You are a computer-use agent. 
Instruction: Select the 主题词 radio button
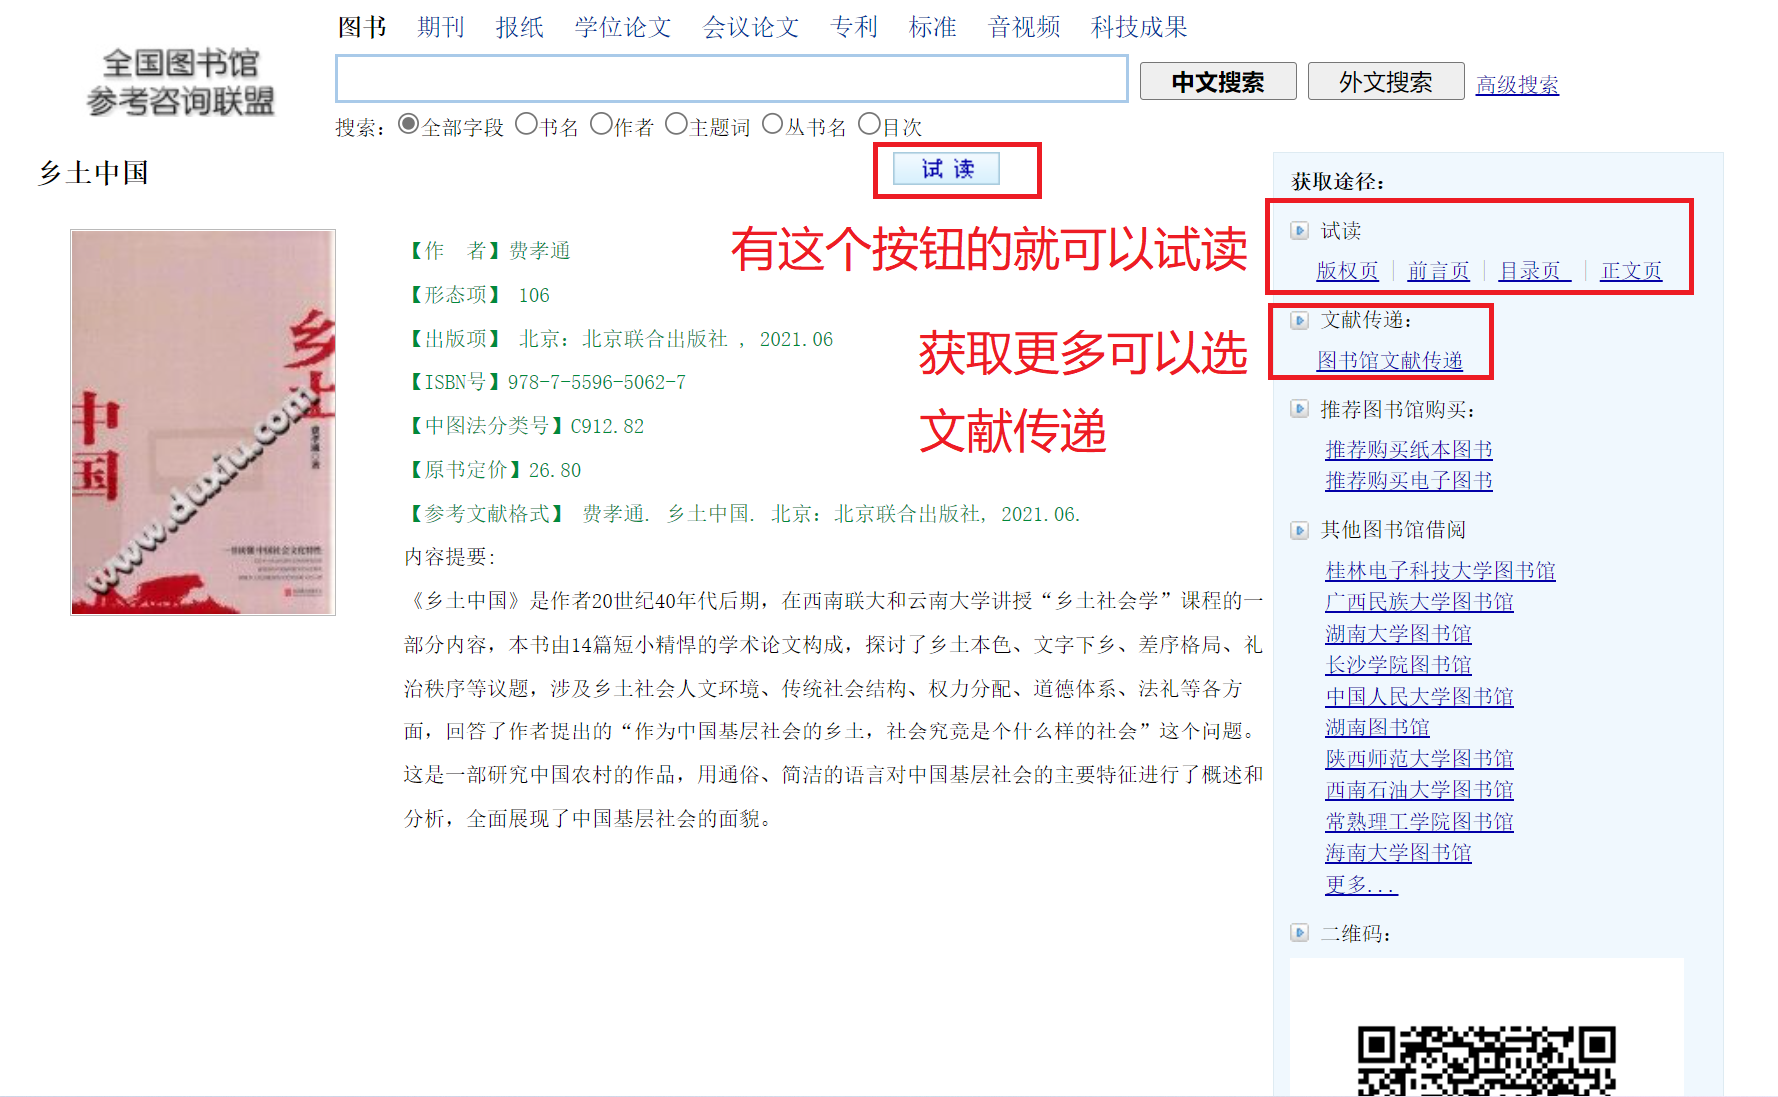point(676,124)
